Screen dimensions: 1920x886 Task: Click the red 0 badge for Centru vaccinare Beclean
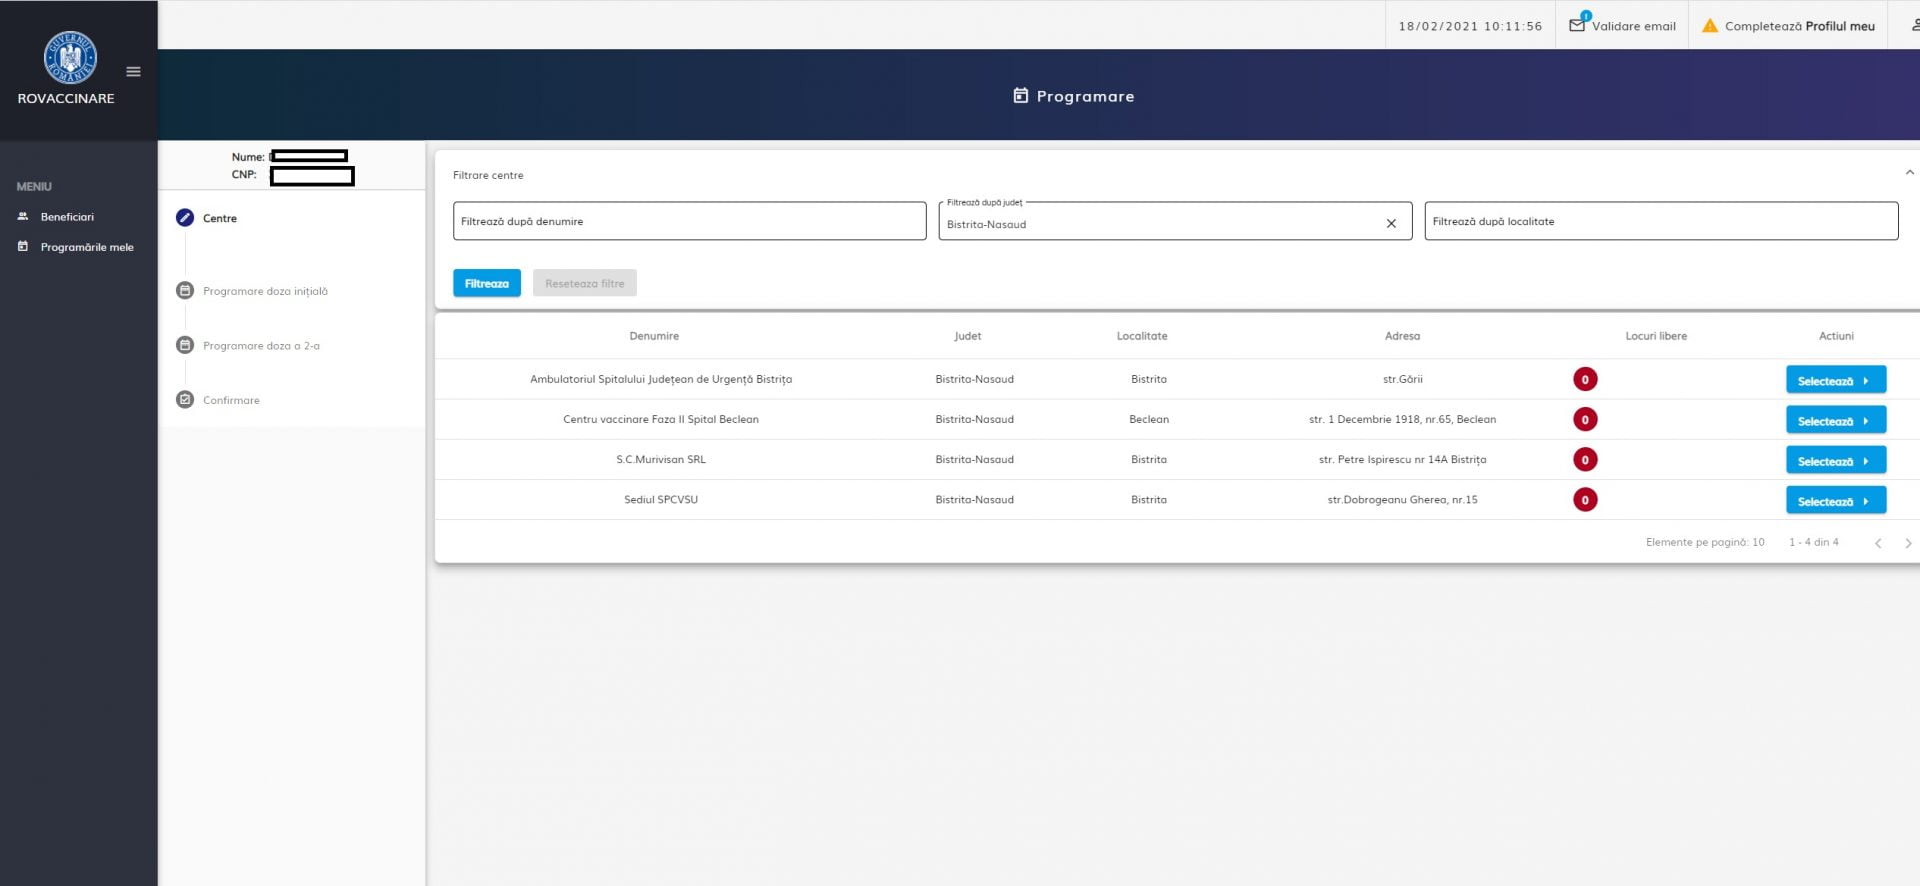click(1585, 419)
